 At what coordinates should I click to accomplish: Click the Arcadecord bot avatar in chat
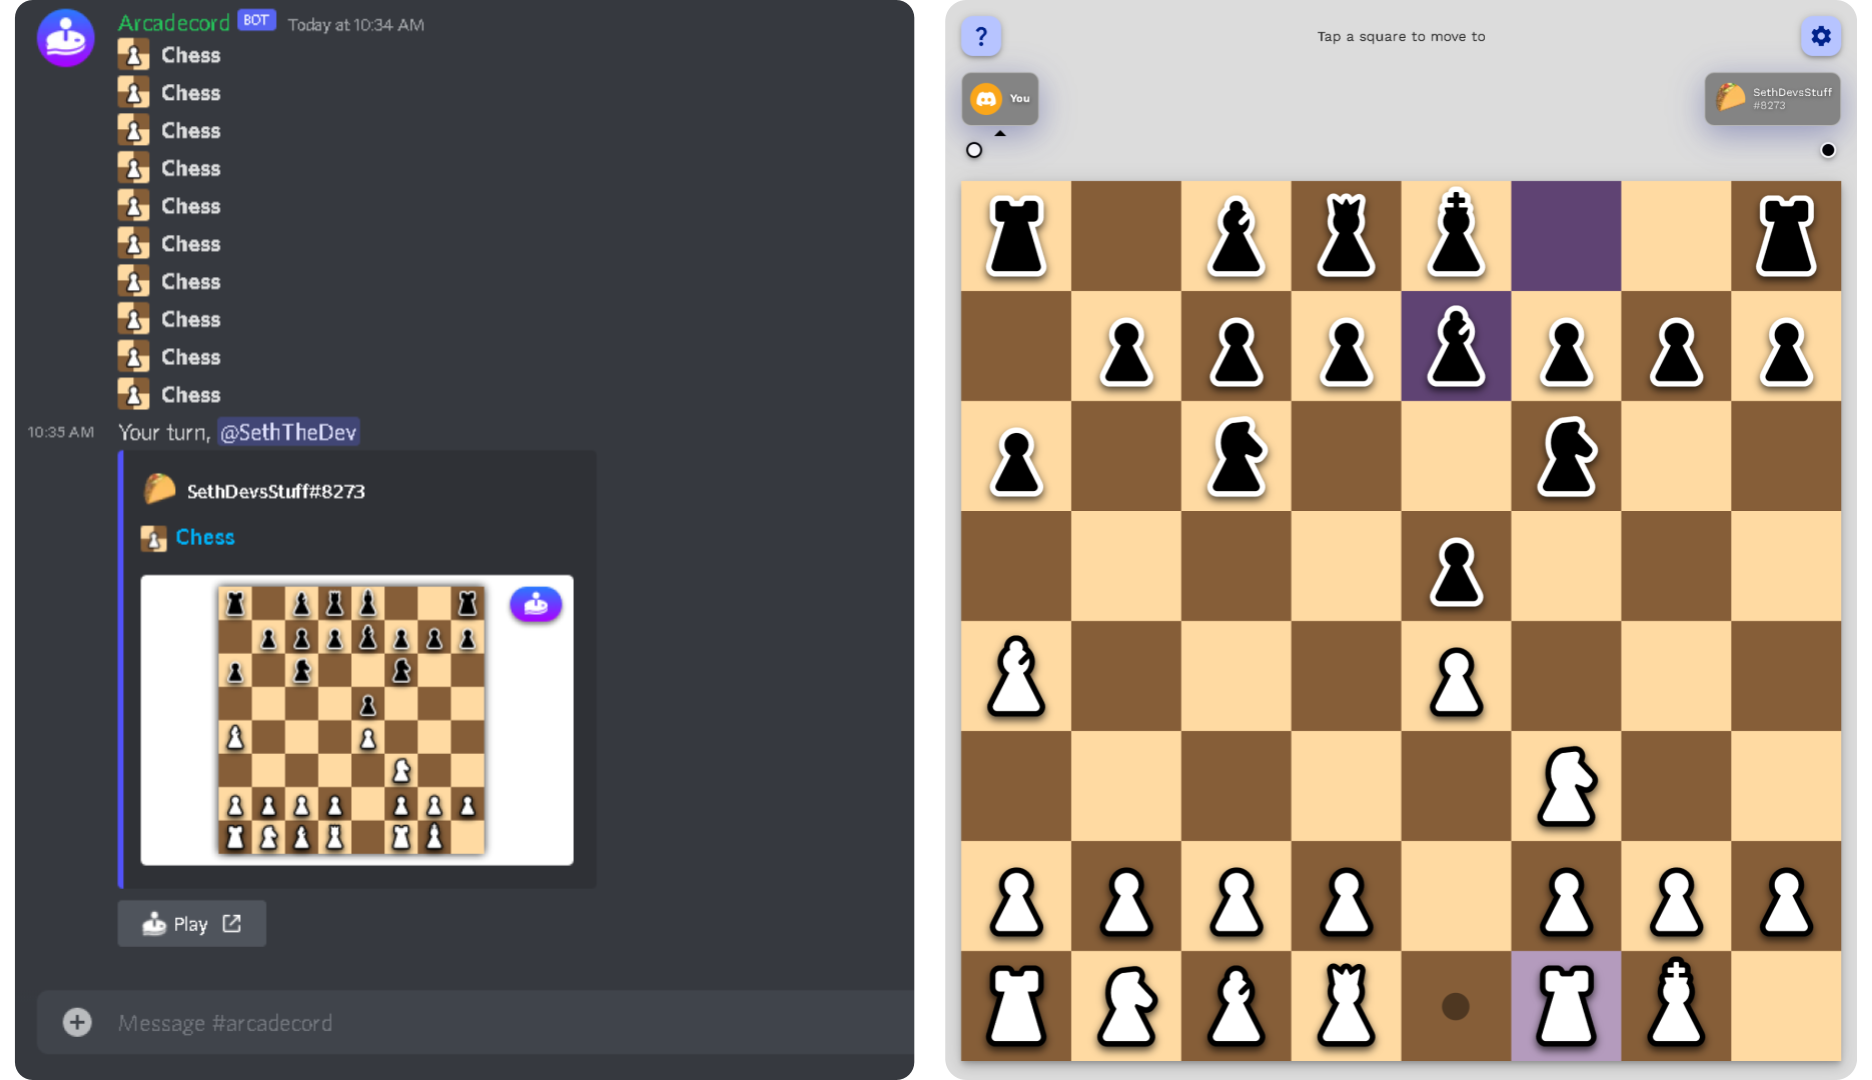(x=64, y=38)
